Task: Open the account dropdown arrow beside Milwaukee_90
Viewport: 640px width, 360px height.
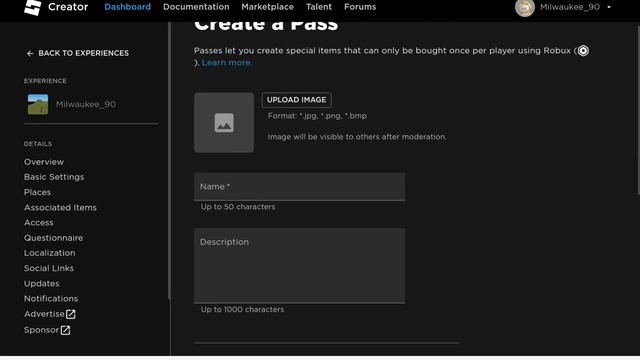Action: pos(609,7)
